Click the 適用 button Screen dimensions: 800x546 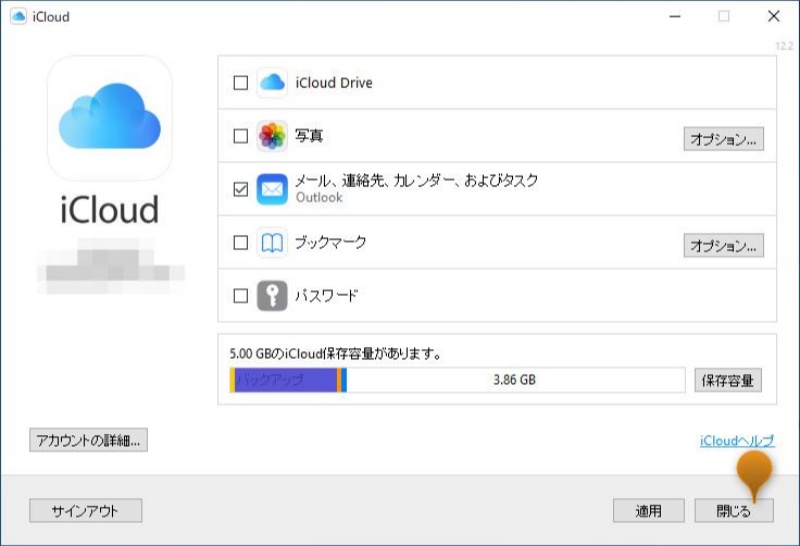coord(648,510)
